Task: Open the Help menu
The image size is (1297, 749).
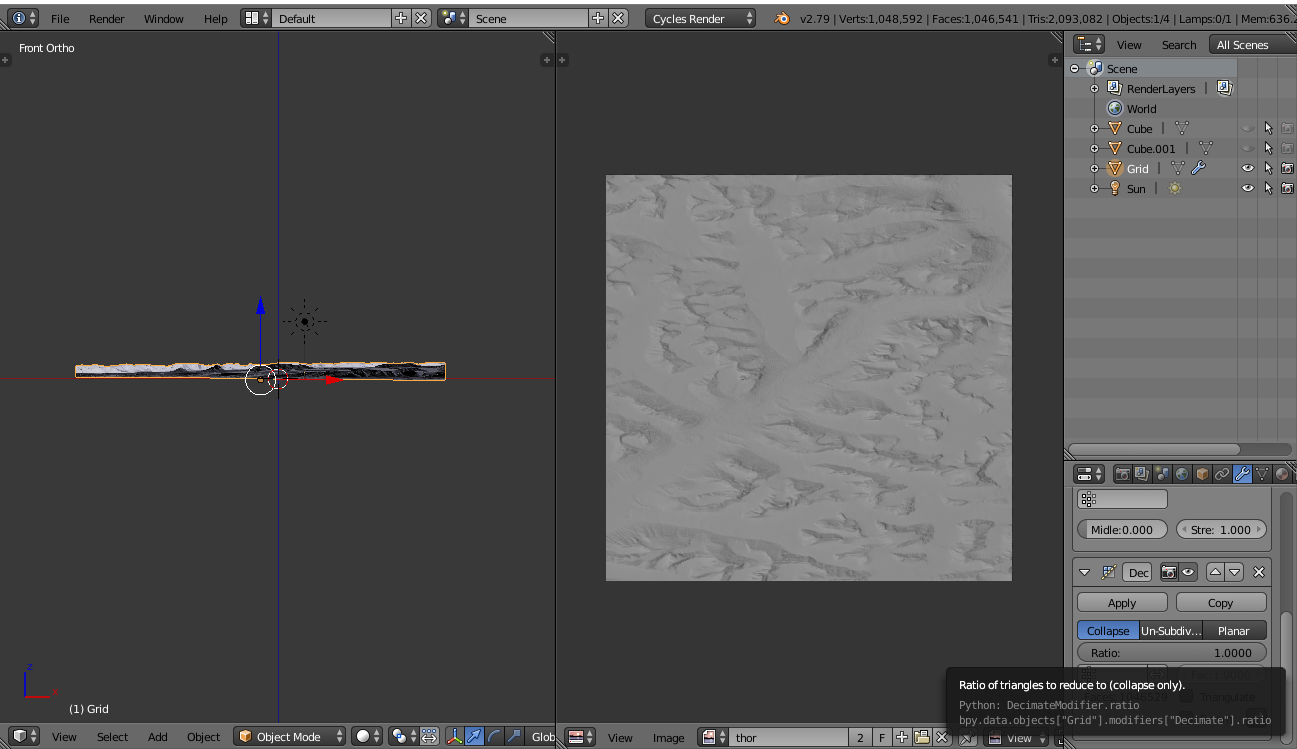Action: click(216, 18)
